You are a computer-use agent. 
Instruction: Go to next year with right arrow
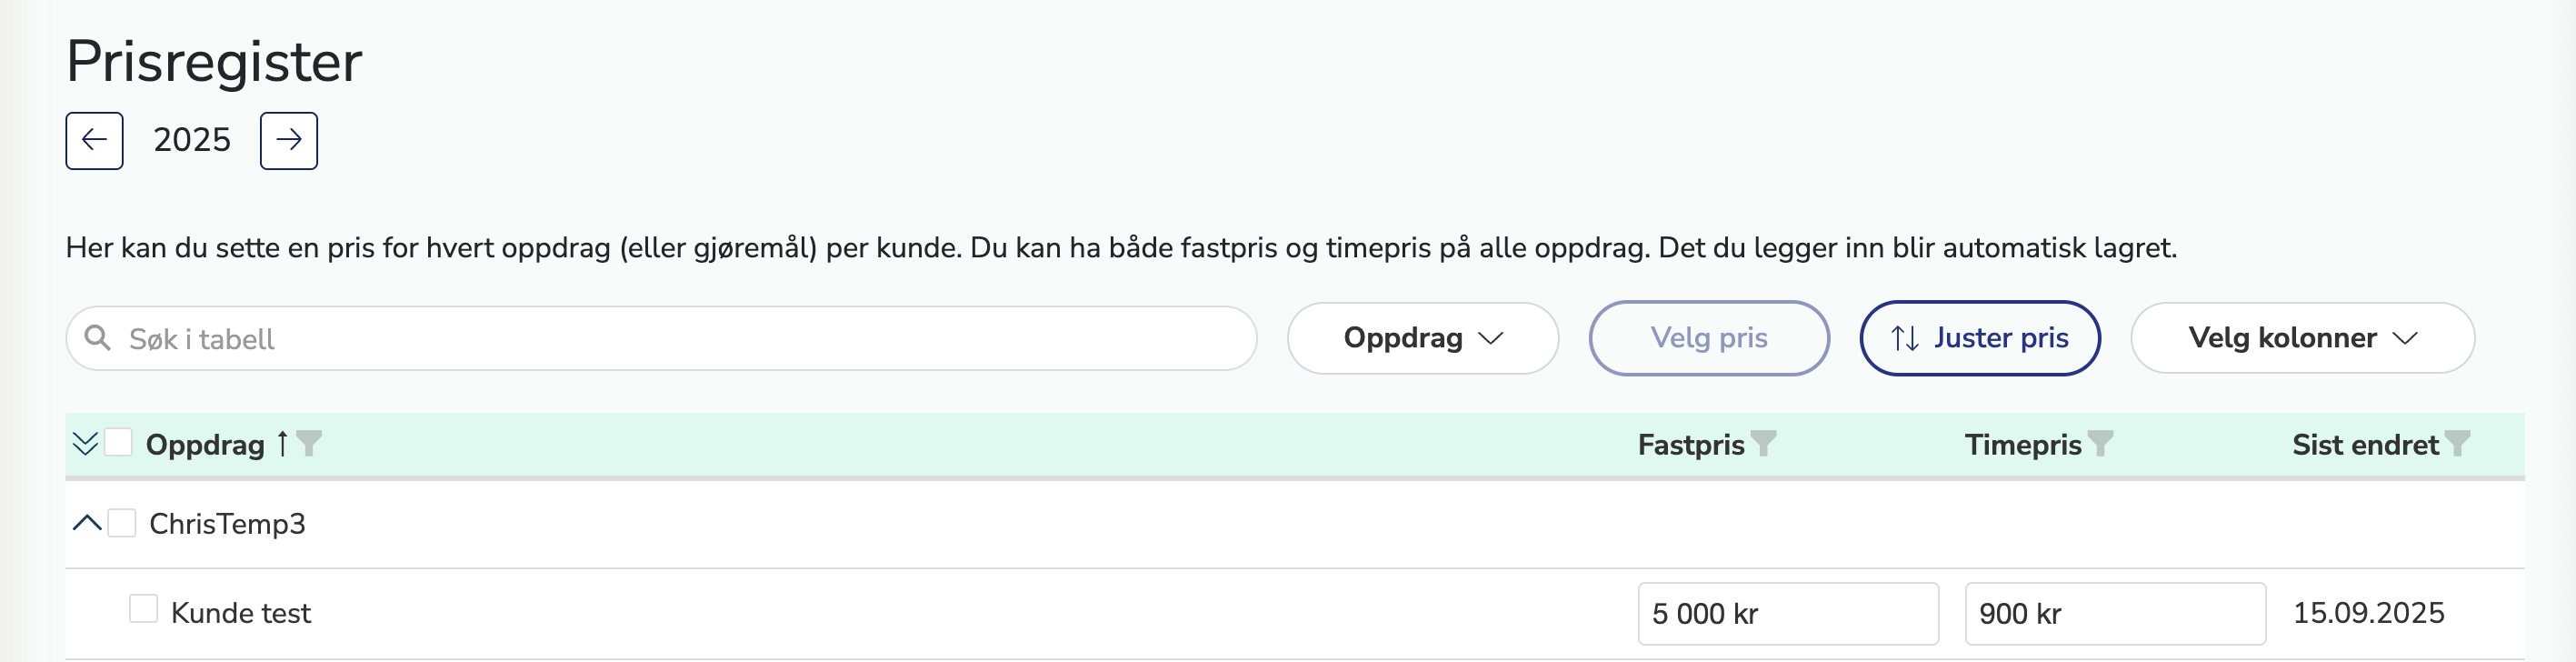point(288,140)
